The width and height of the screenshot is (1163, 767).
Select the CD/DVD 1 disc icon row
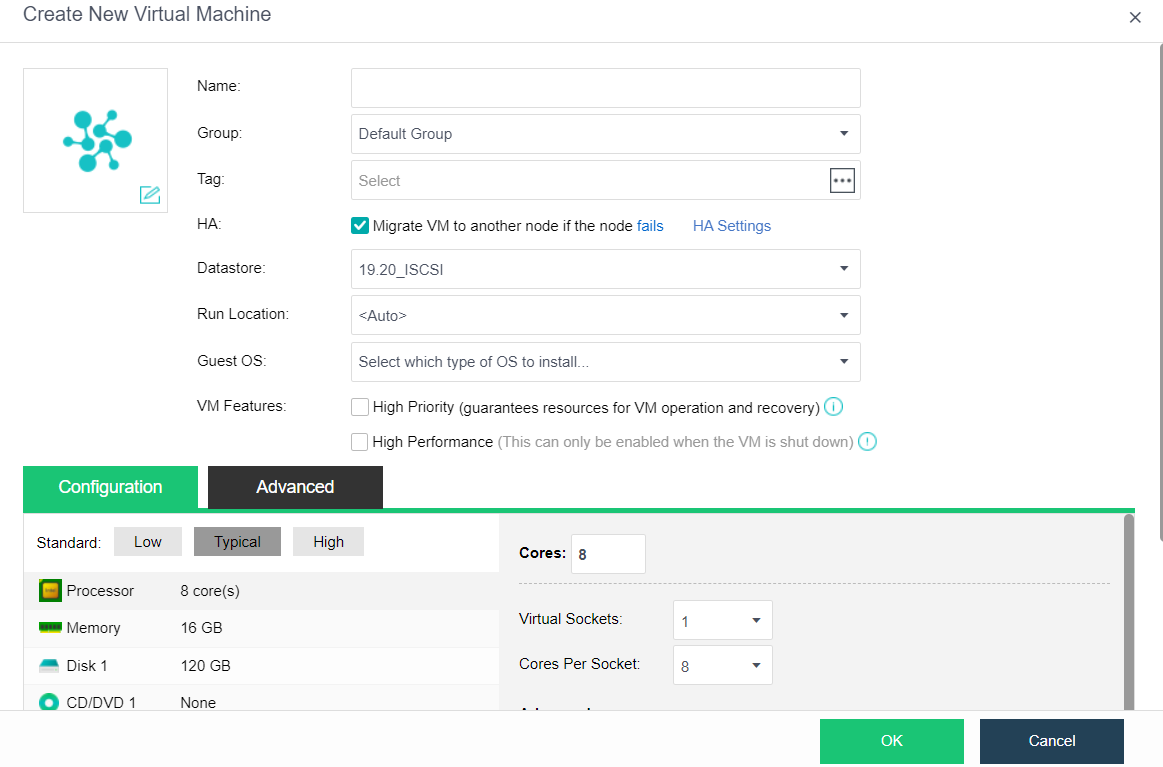click(50, 702)
